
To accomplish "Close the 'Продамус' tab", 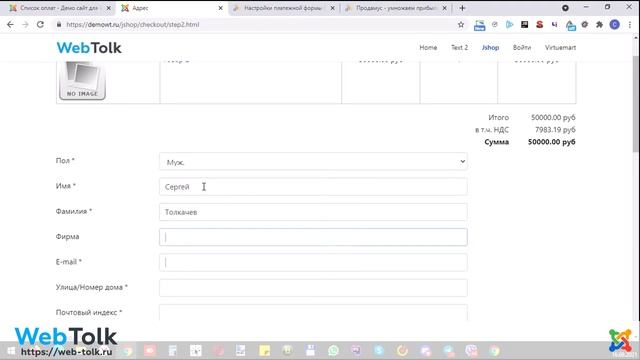I will [x=444, y=8].
